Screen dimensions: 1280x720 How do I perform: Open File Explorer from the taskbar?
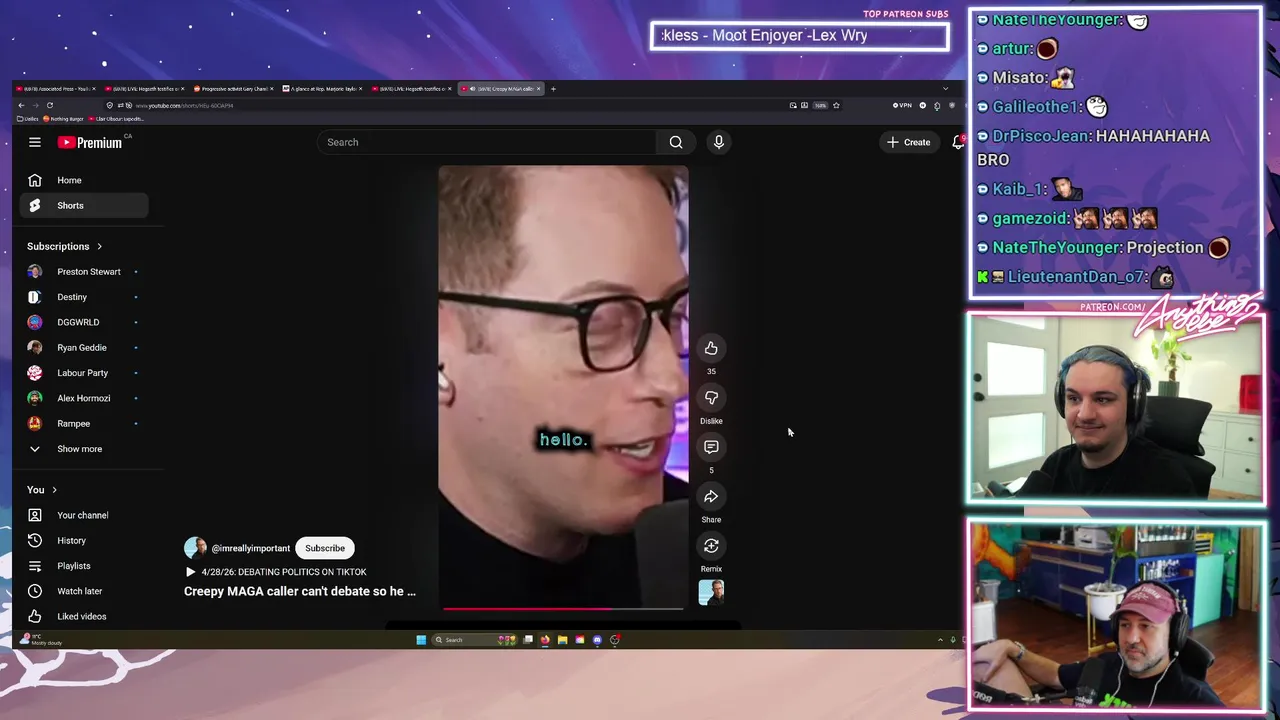(562, 640)
